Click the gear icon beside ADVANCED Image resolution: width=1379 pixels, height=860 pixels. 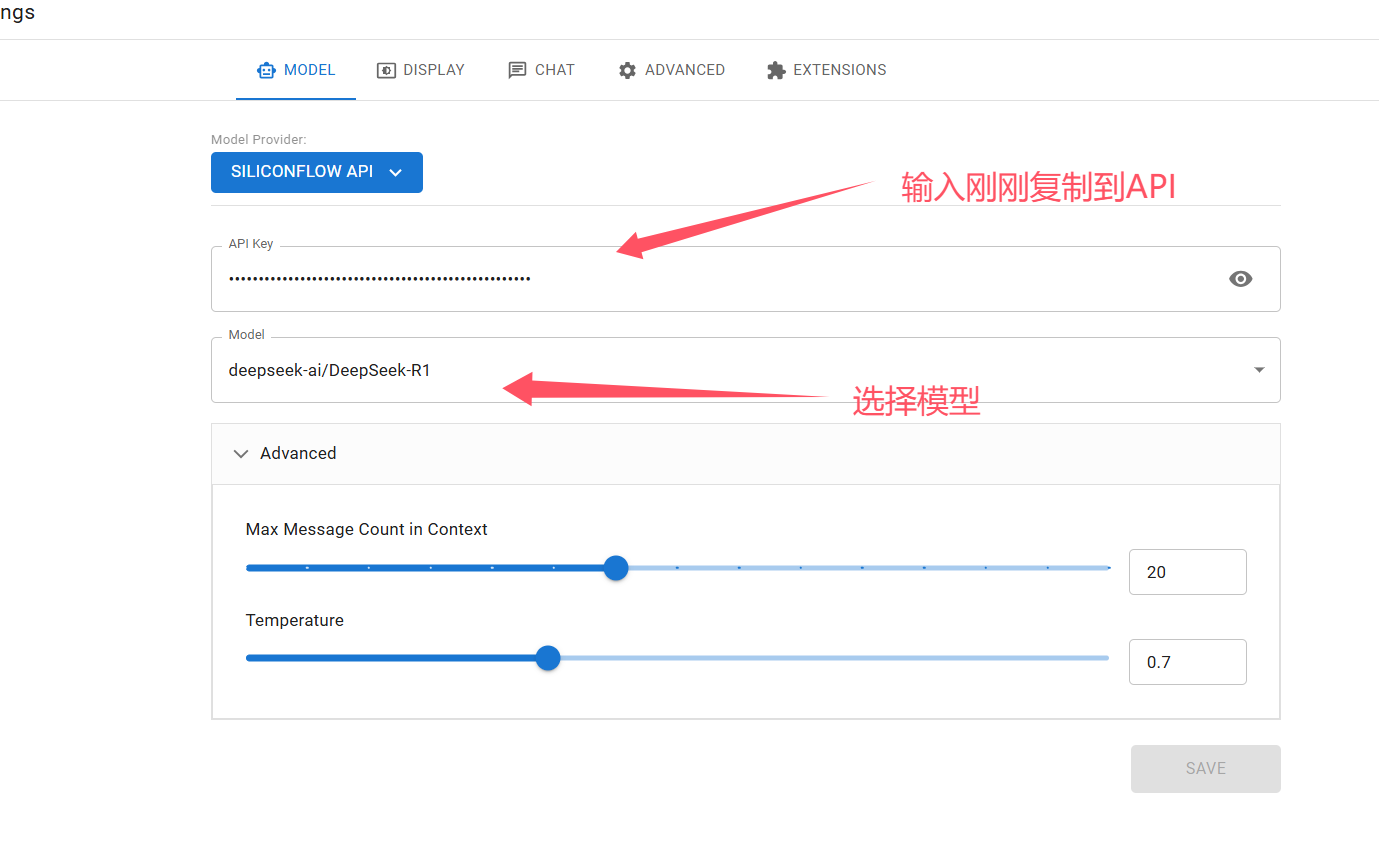point(627,70)
